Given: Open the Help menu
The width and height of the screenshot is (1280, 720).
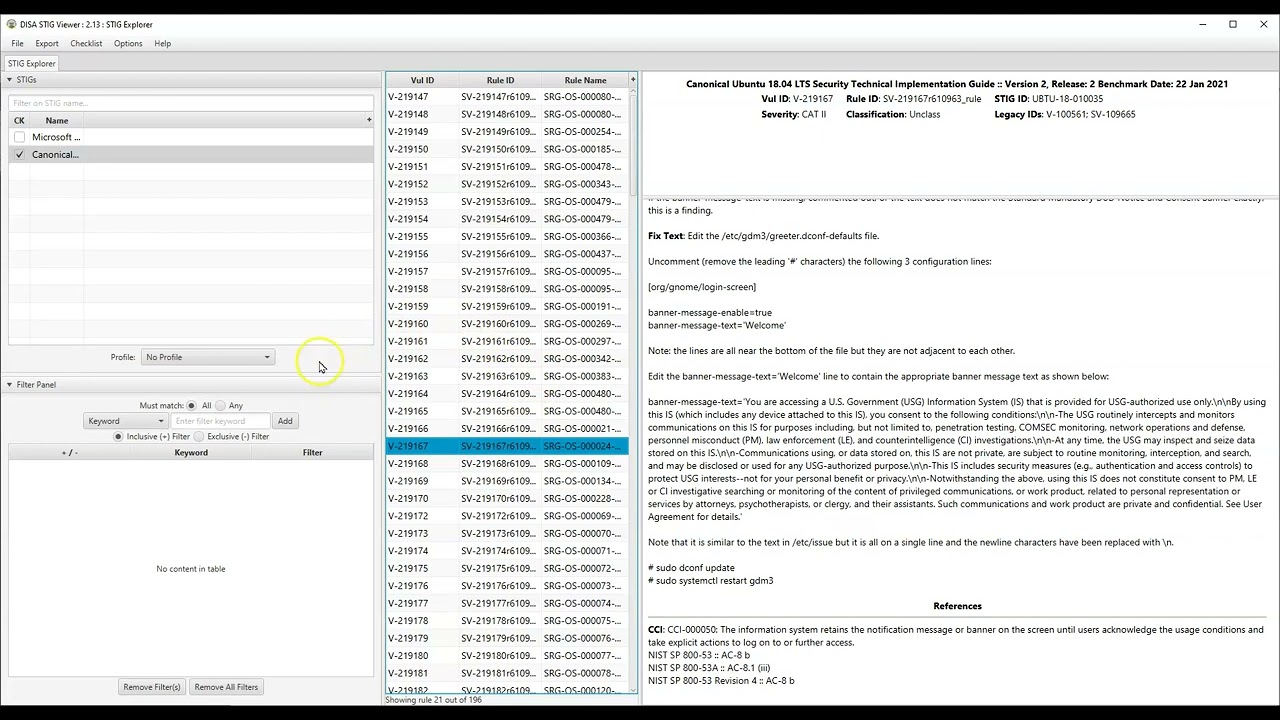Looking at the screenshot, I should pyautogui.click(x=163, y=44).
